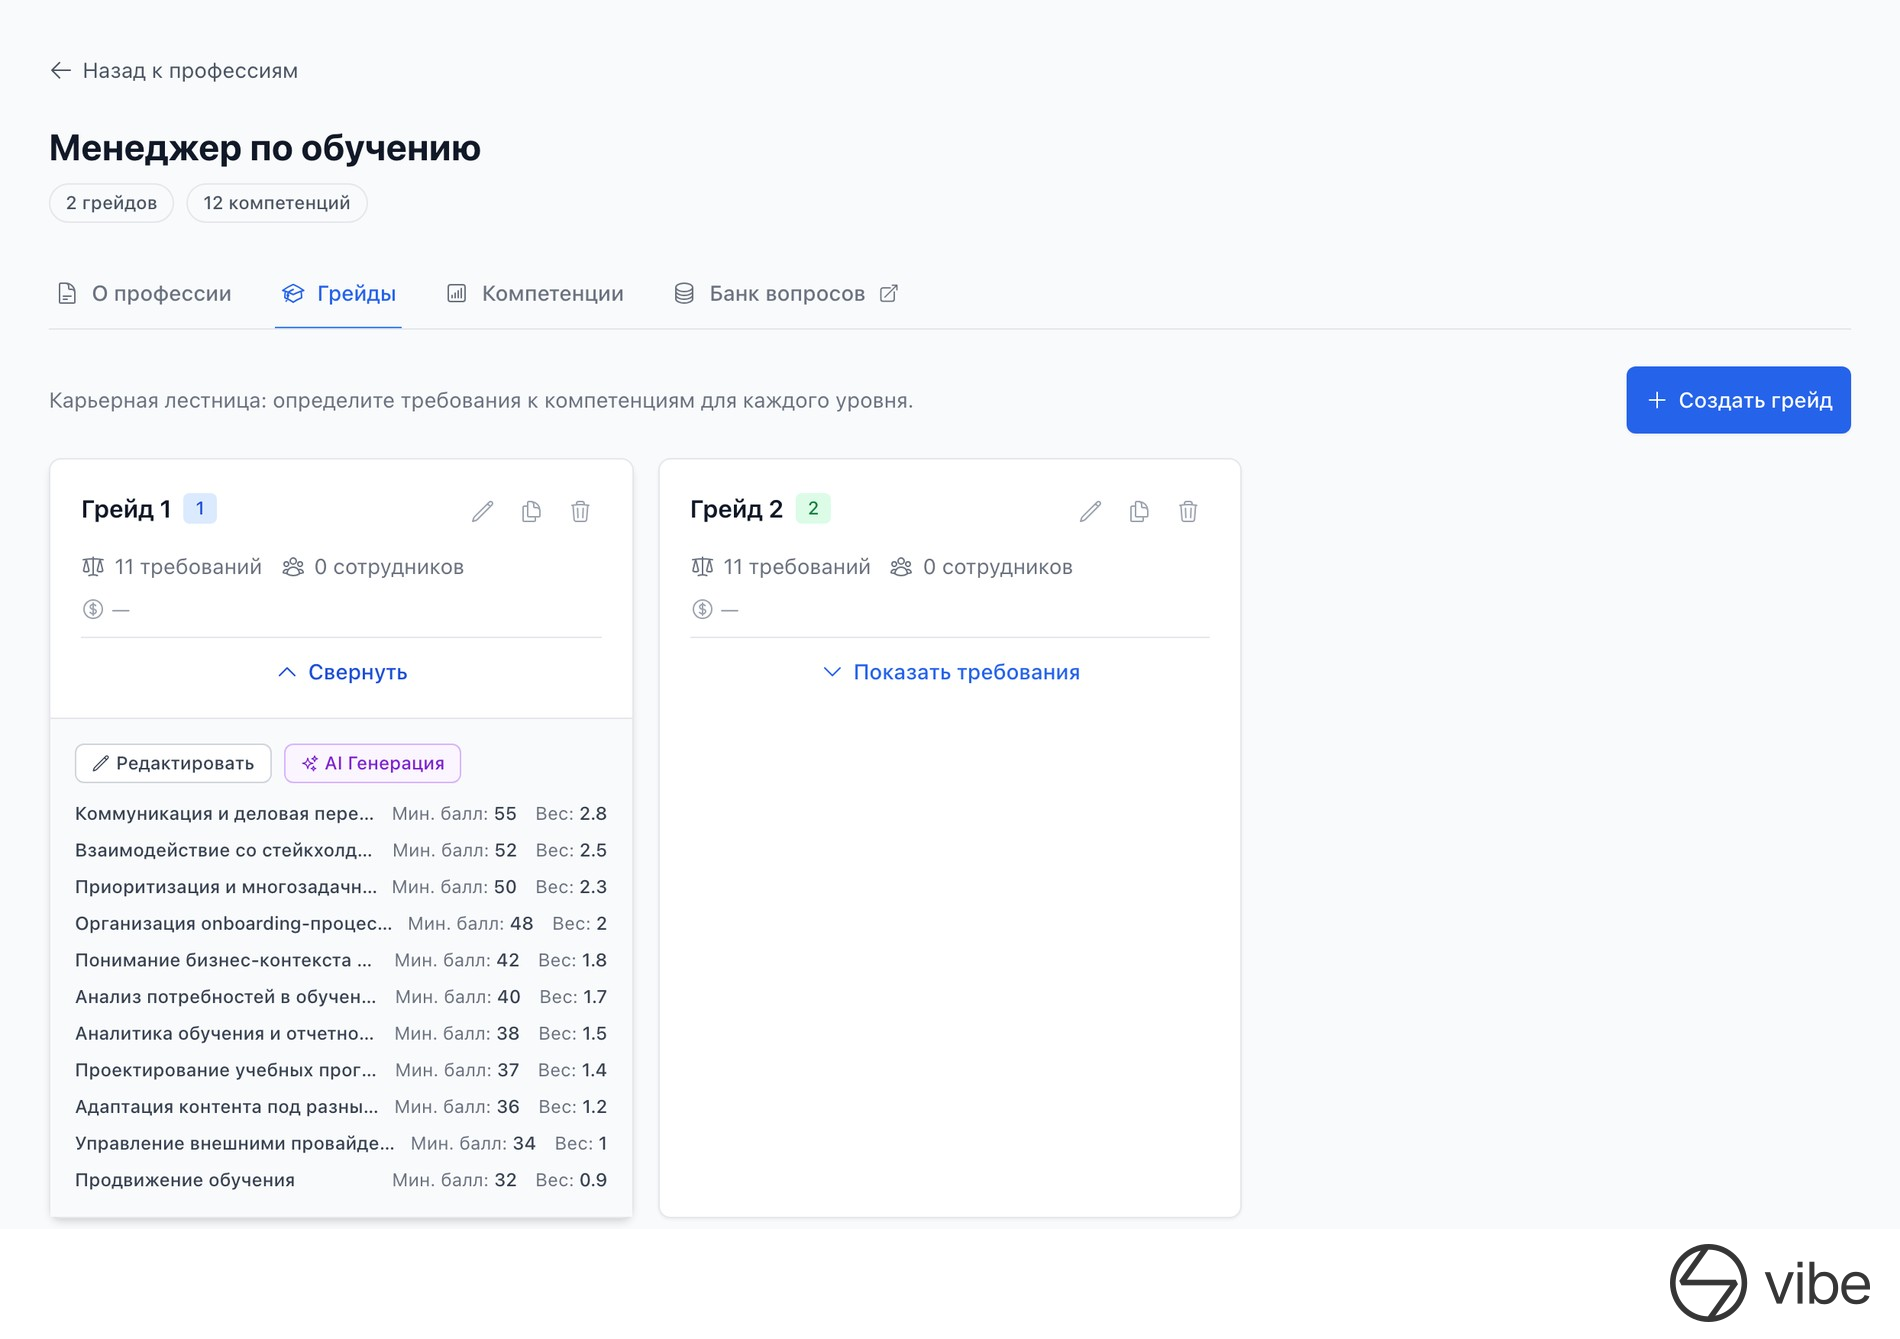
Task: Click '0 сотрудников' in Грейд 2
Action: [x=997, y=567]
